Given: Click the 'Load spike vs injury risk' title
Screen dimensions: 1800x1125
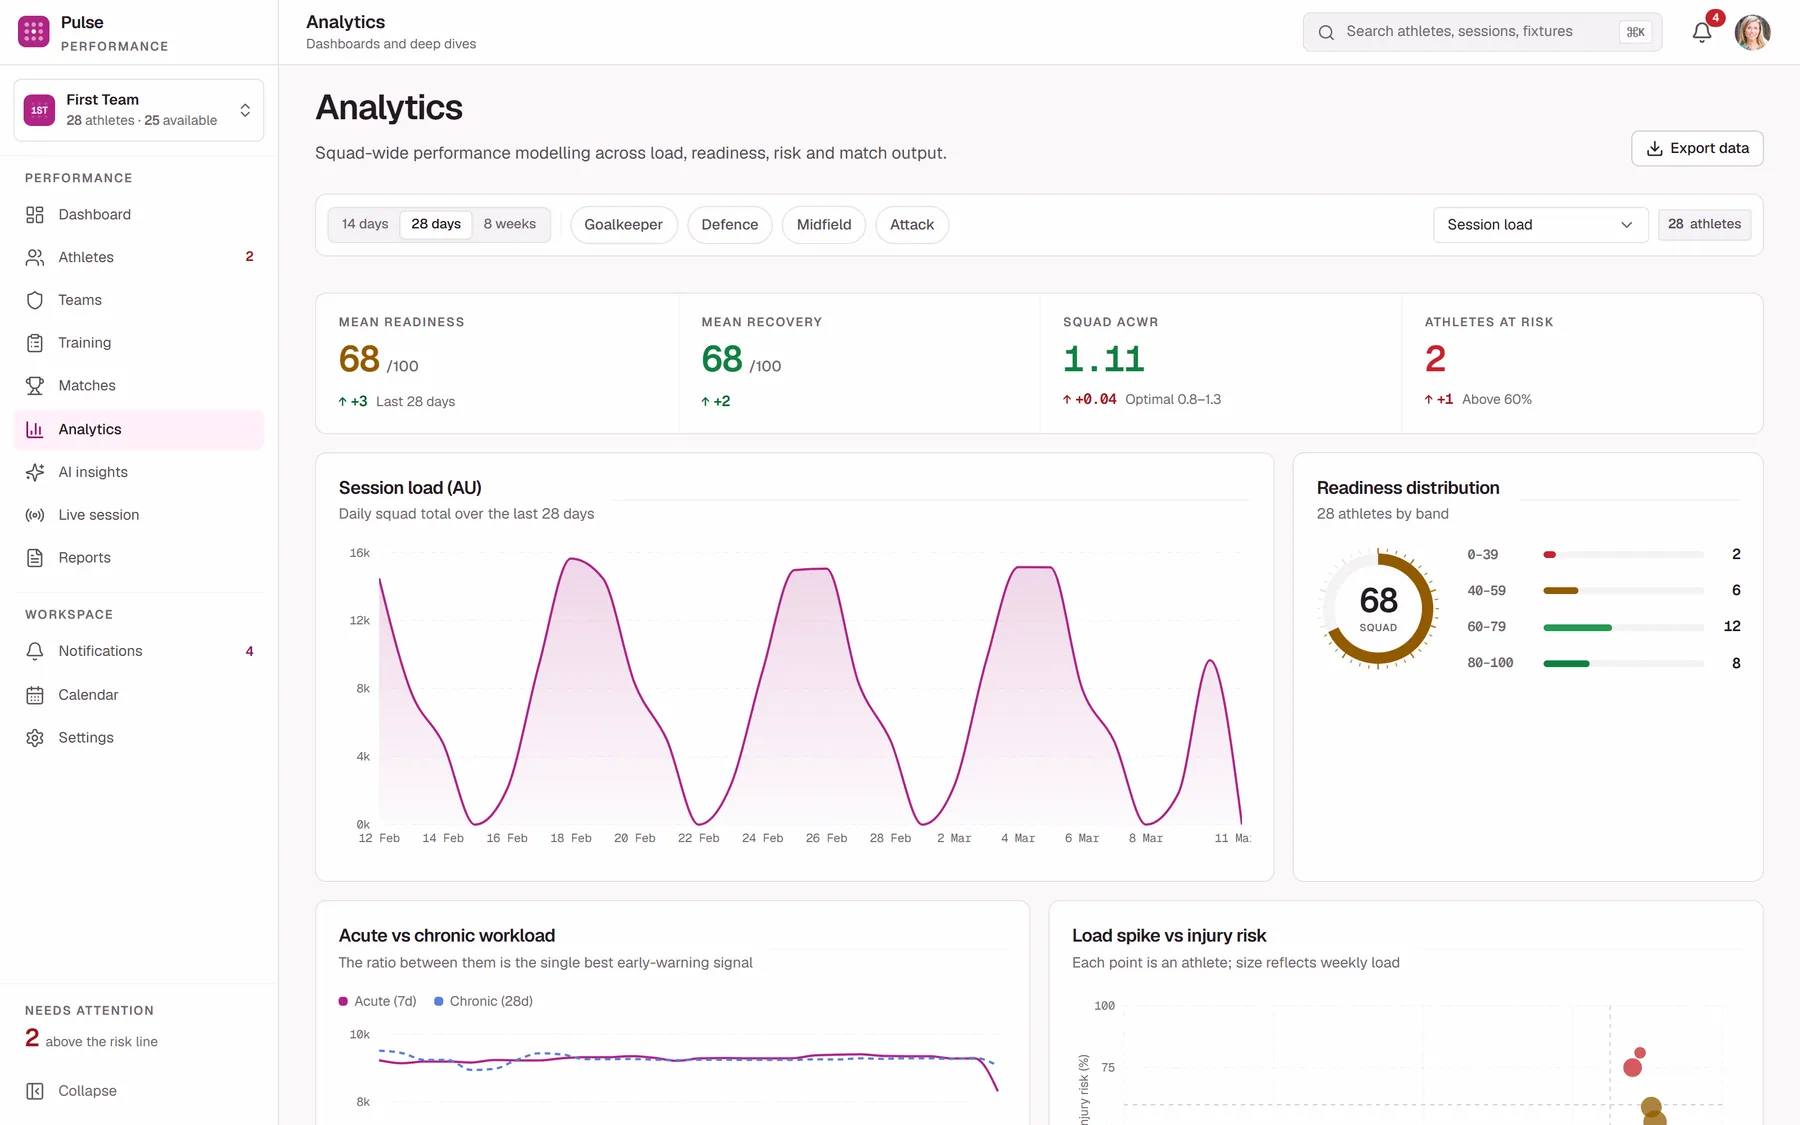Looking at the screenshot, I should 1169,936.
